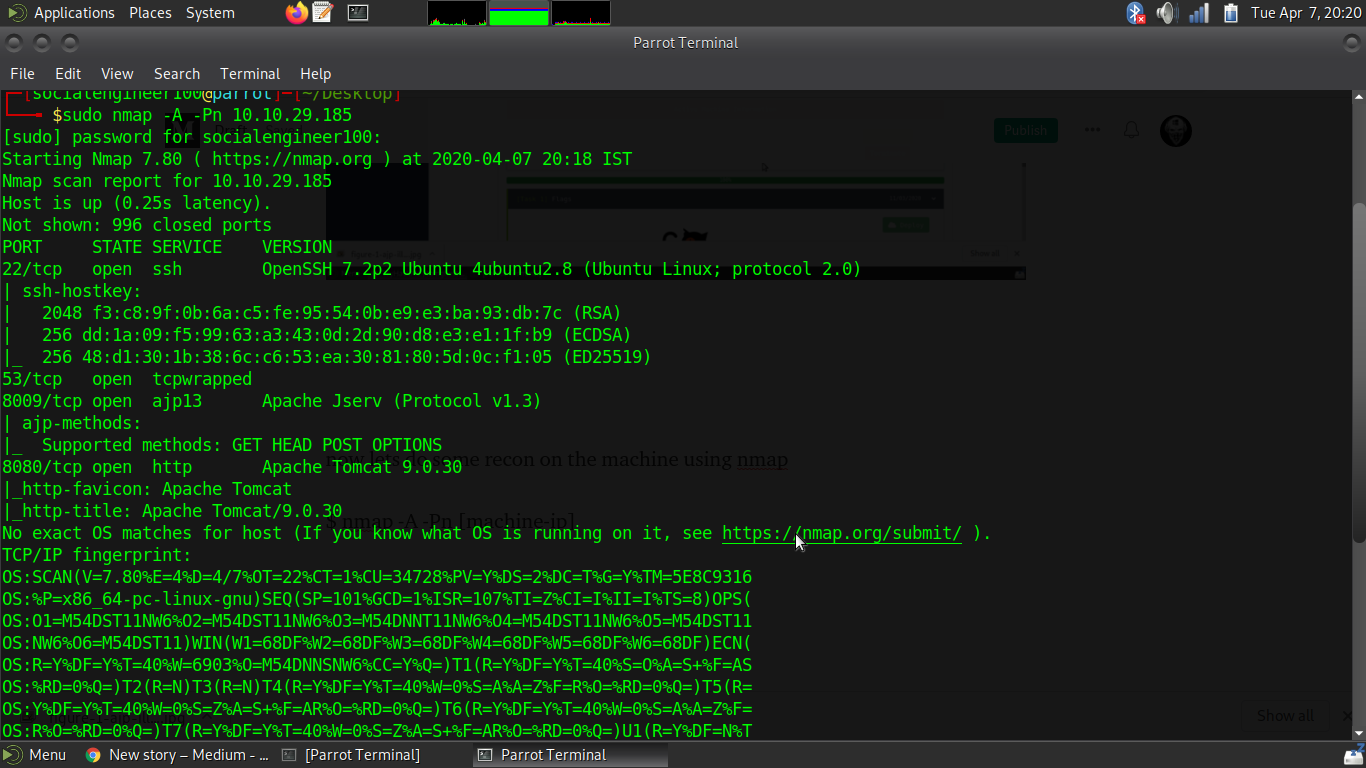1366x768 pixels.
Task: Click 'Supported methods: GET HEAD POST OPTIONS'
Action: (242, 445)
